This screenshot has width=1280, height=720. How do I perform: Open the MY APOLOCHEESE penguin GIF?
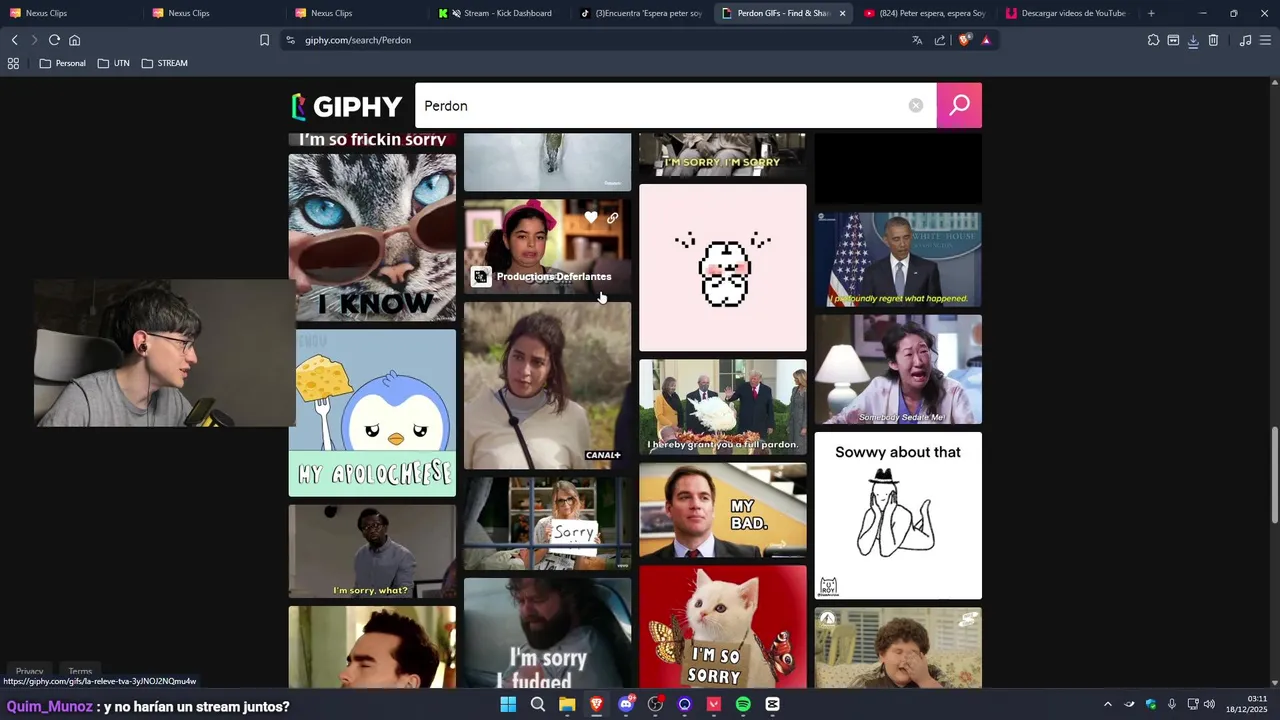(x=372, y=413)
